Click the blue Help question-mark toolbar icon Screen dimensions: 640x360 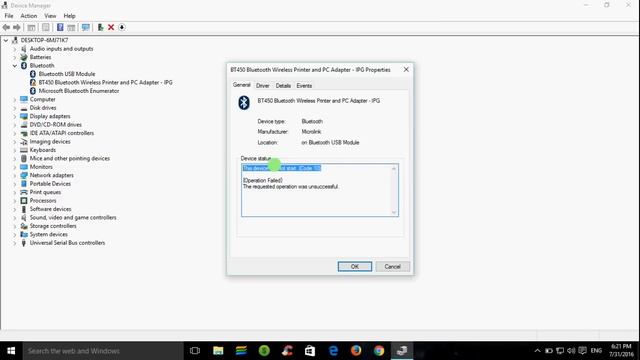click(x=60, y=27)
